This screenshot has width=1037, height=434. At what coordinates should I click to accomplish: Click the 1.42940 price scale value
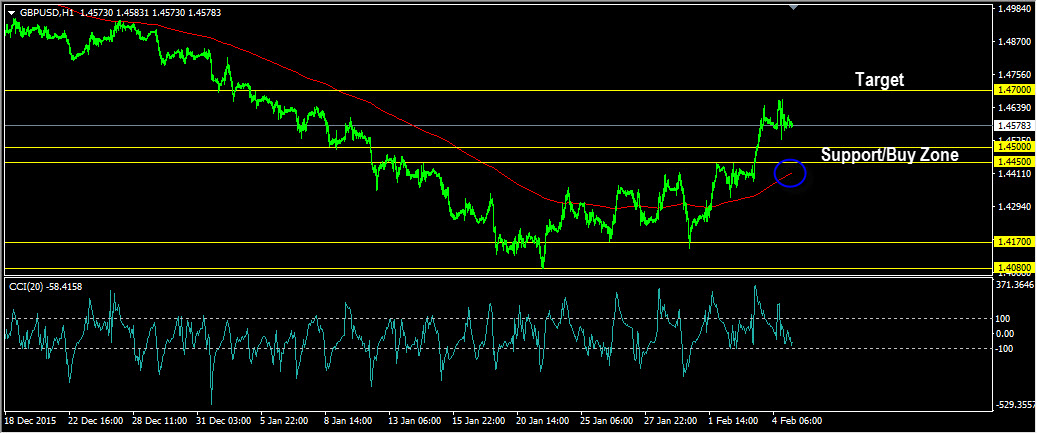pos(1015,207)
